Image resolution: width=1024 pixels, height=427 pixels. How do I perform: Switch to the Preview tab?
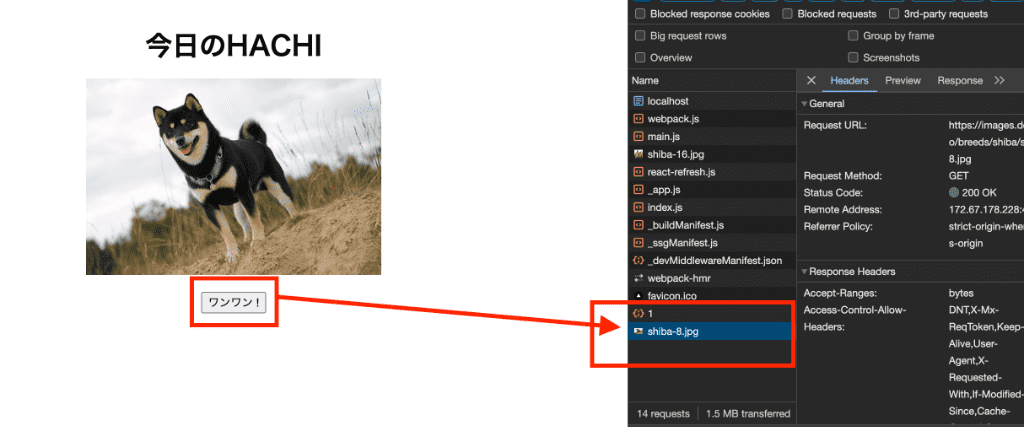pos(903,80)
